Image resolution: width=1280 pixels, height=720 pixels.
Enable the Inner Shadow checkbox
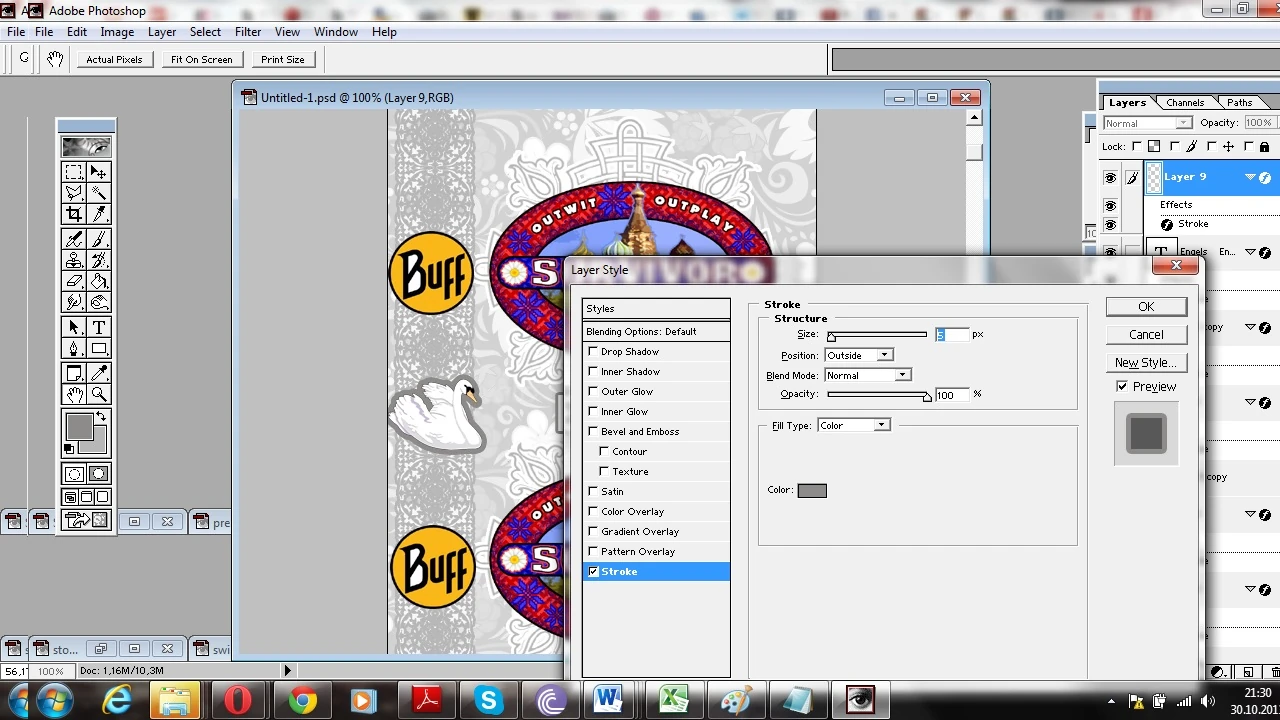point(593,371)
